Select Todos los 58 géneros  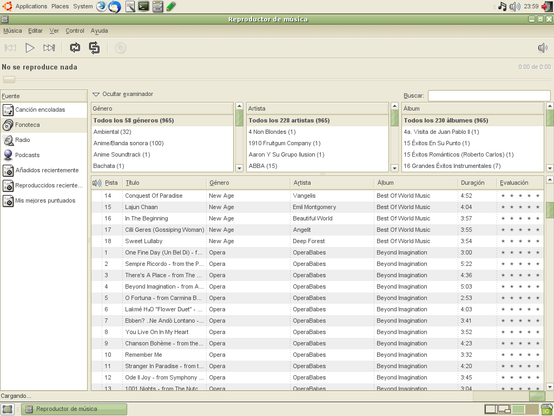162,121
